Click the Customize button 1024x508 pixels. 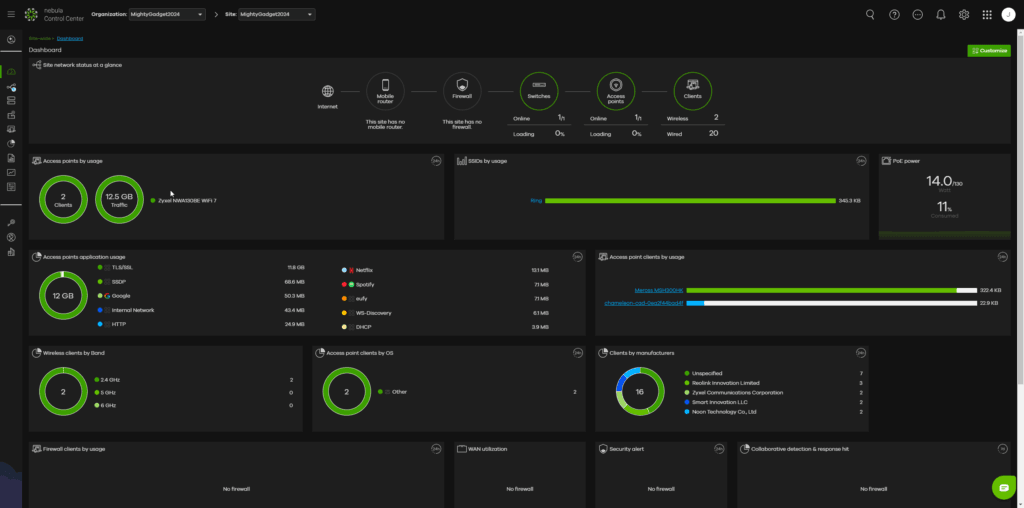pyautogui.click(x=988, y=50)
